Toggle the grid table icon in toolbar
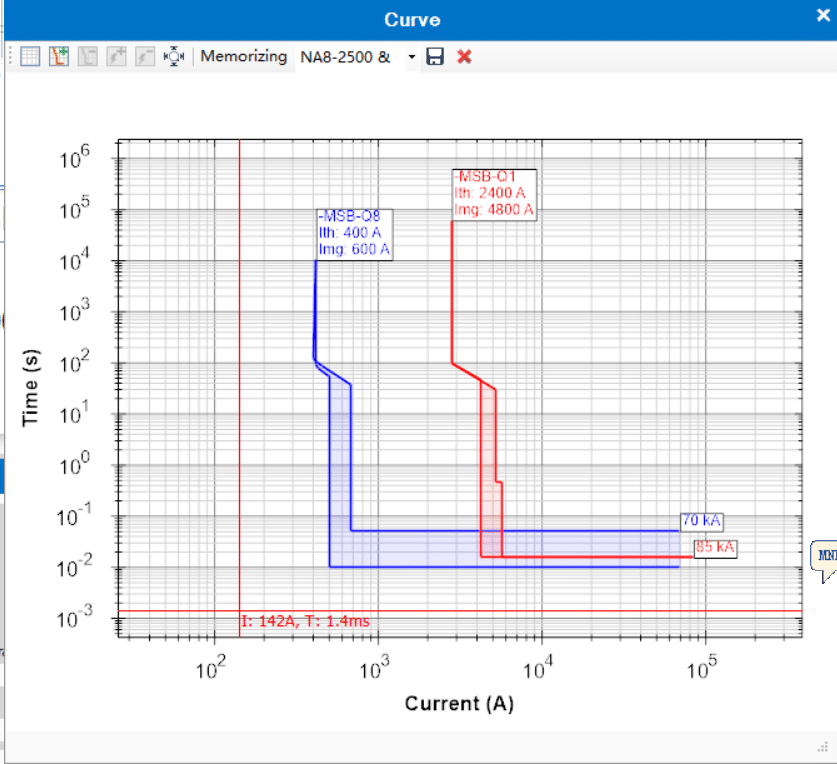The image size is (837, 764). [x=30, y=56]
